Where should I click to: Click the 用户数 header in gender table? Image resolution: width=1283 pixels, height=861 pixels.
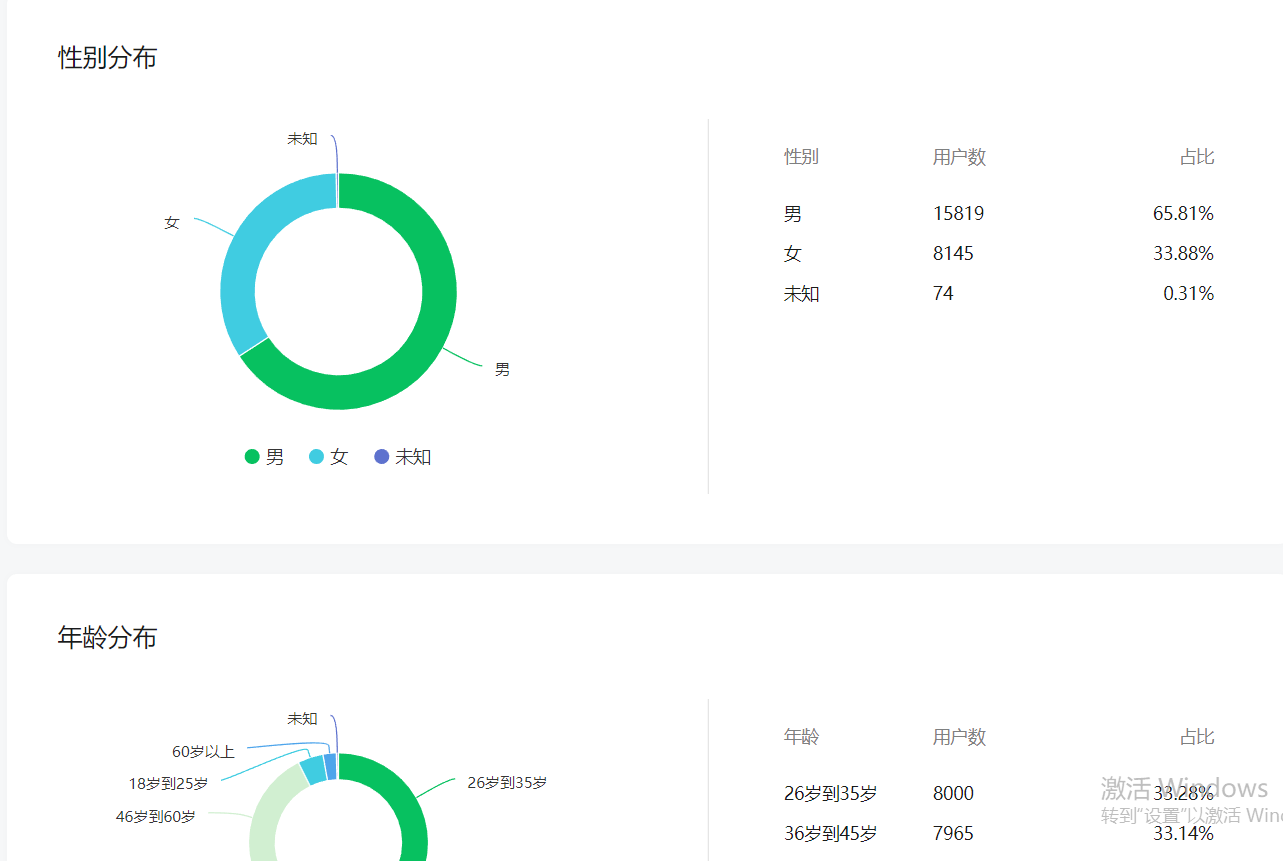tap(959, 157)
